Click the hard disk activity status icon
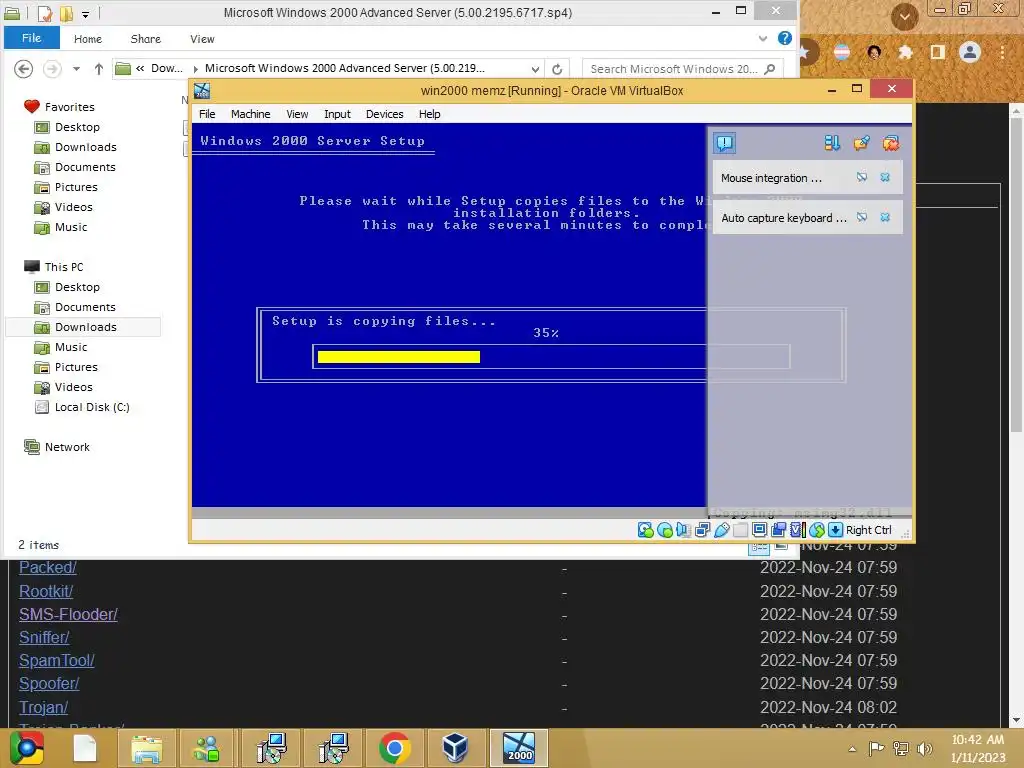This screenshot has height=768, width=1024. point(645,530)
